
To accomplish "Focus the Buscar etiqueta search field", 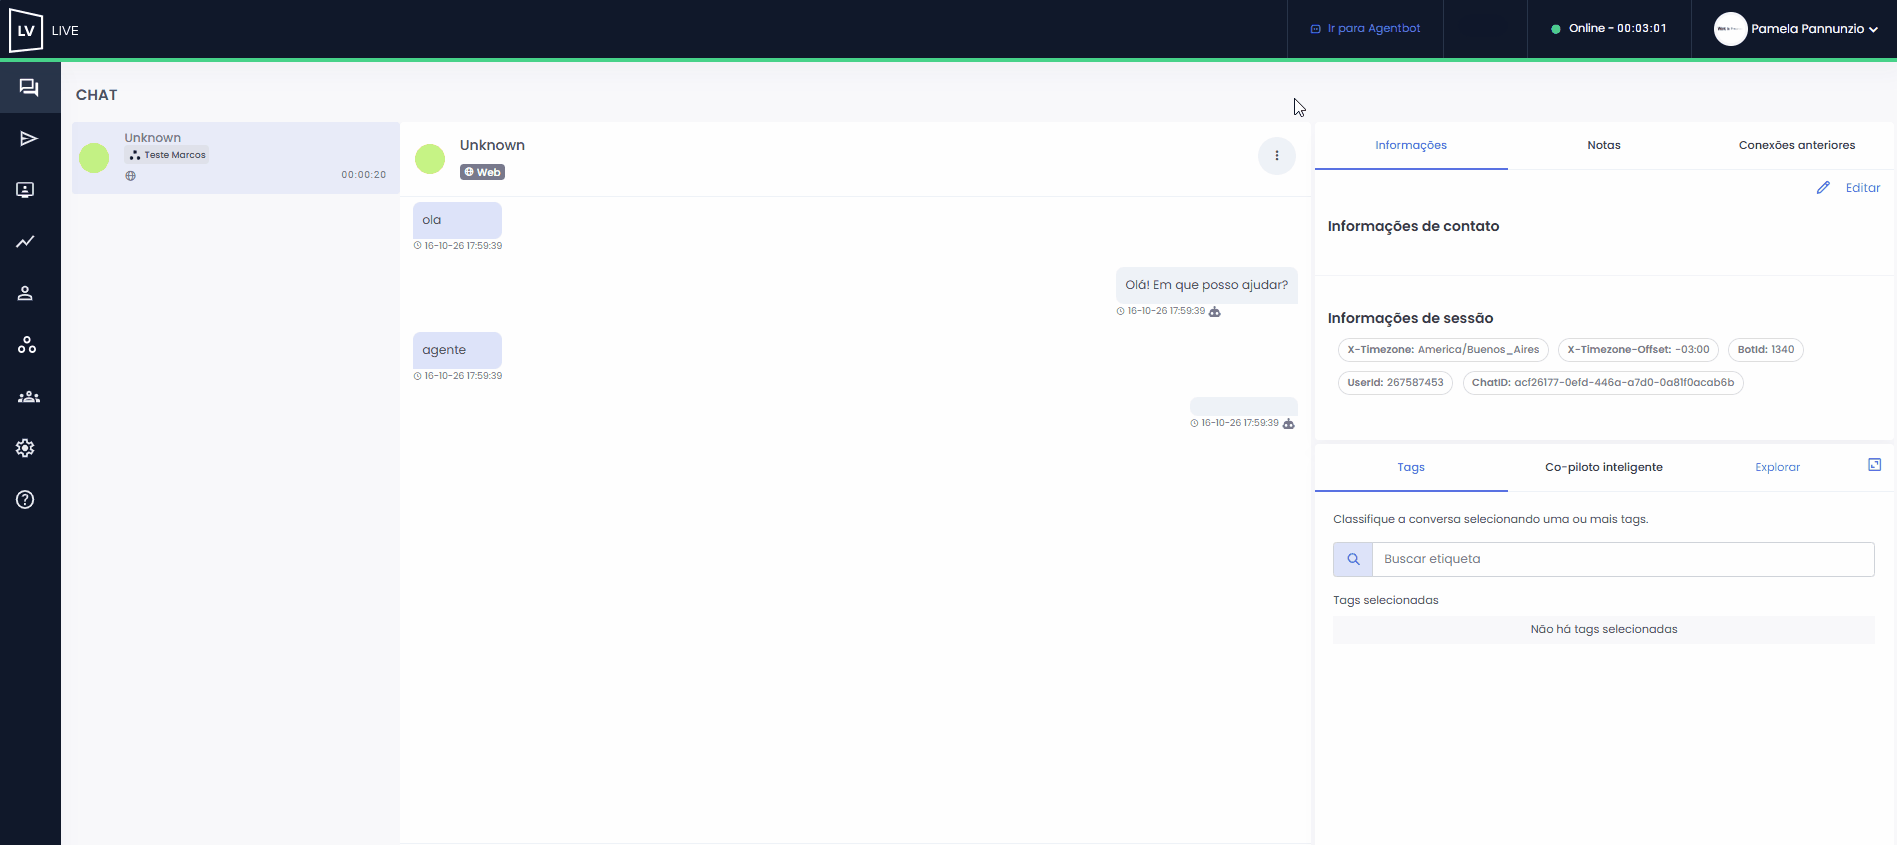I will coord(1623,559).
